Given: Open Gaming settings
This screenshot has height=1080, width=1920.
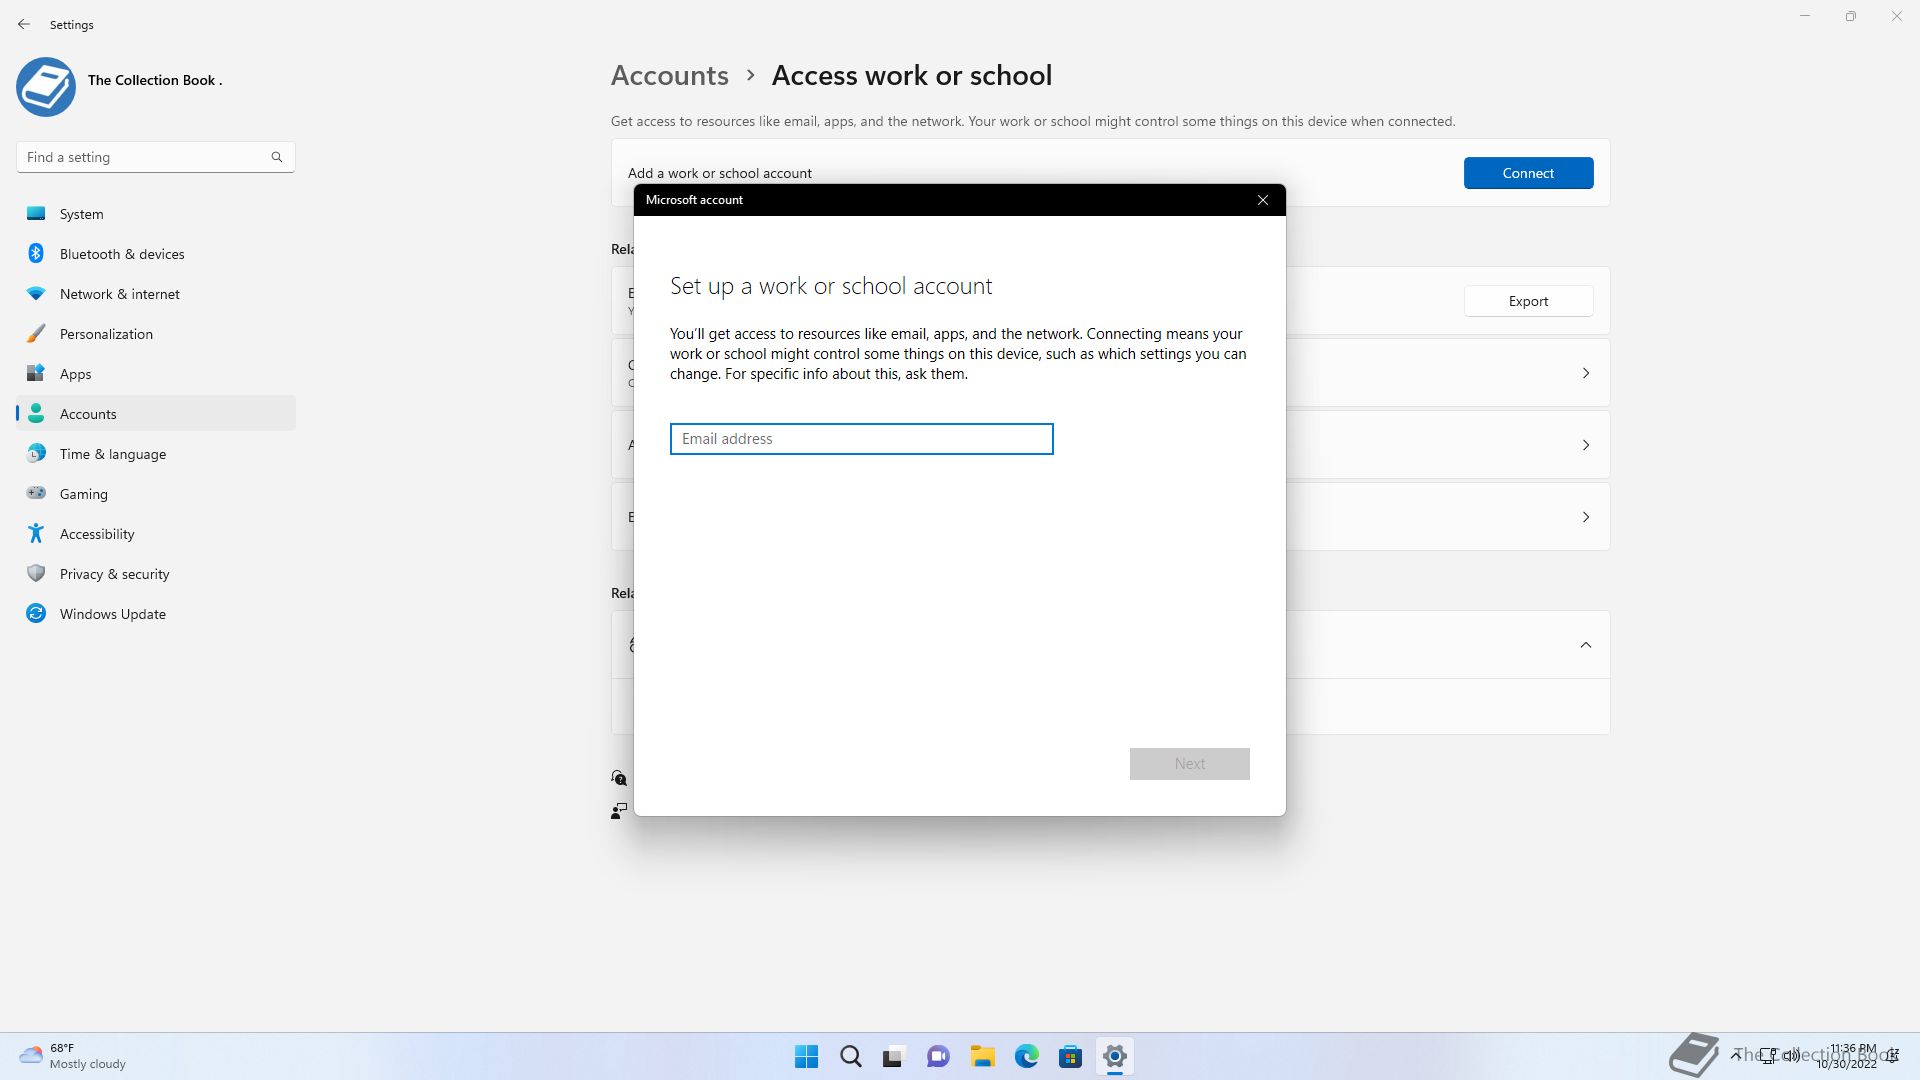Looking at the screenshot, I should (84, 494).
